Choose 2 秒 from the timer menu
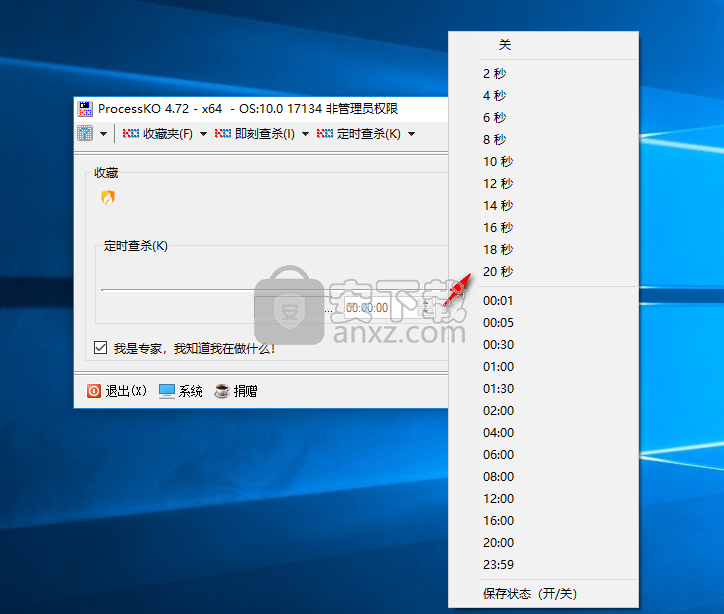The width and height of the screenshot is (724, 614). pos(543,73)
